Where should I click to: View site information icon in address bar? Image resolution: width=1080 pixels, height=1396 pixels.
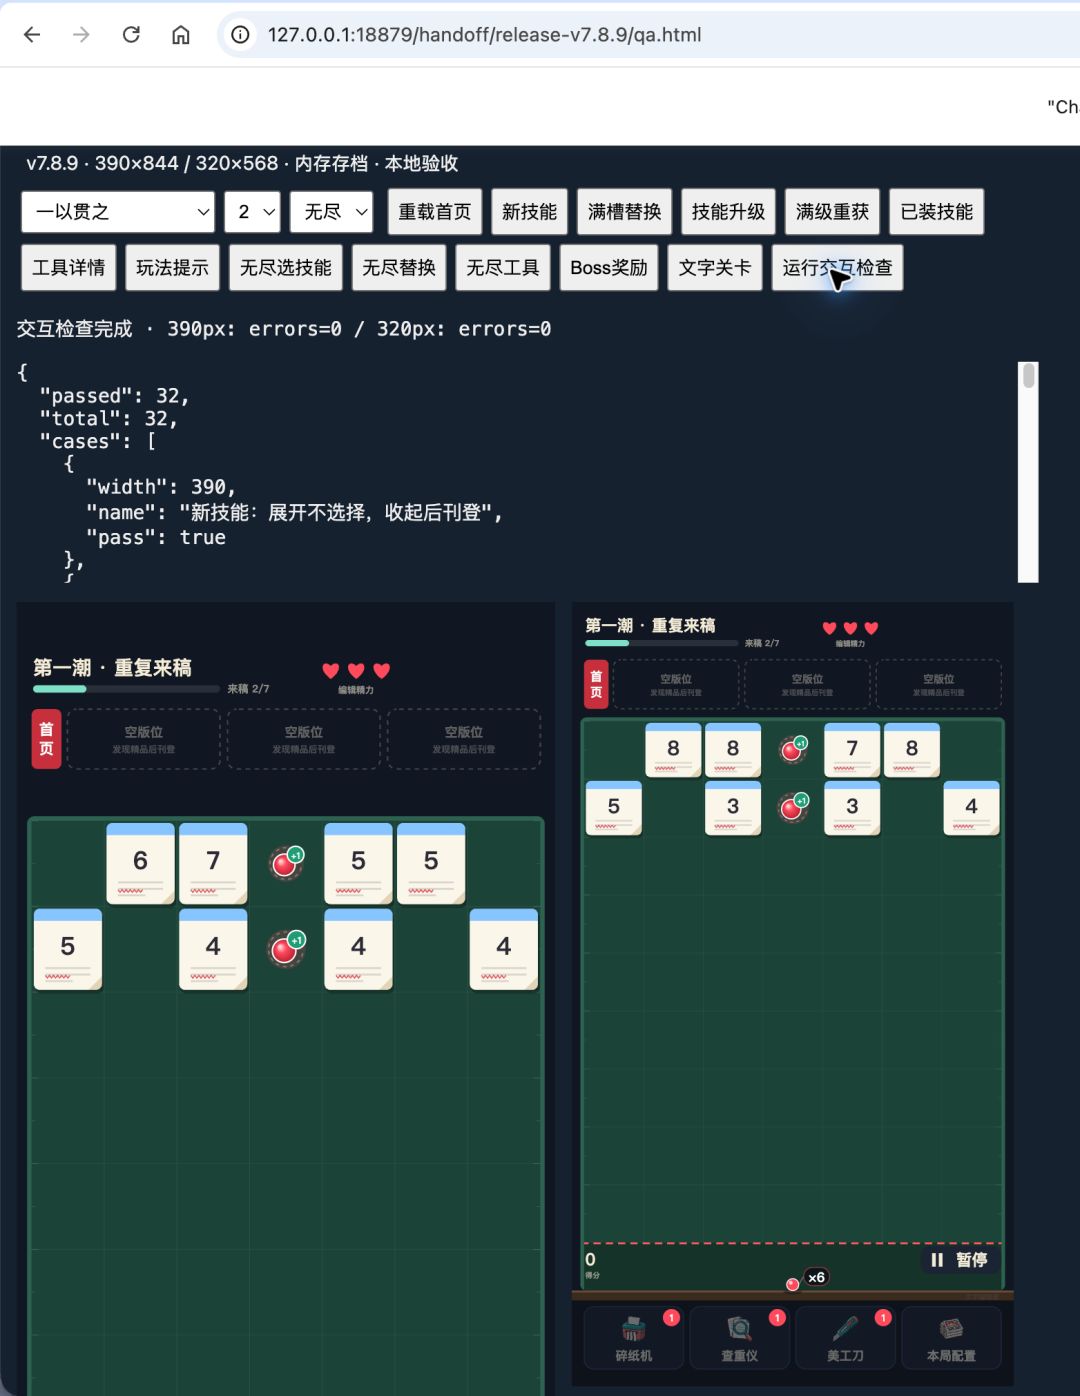pos(240,35)
